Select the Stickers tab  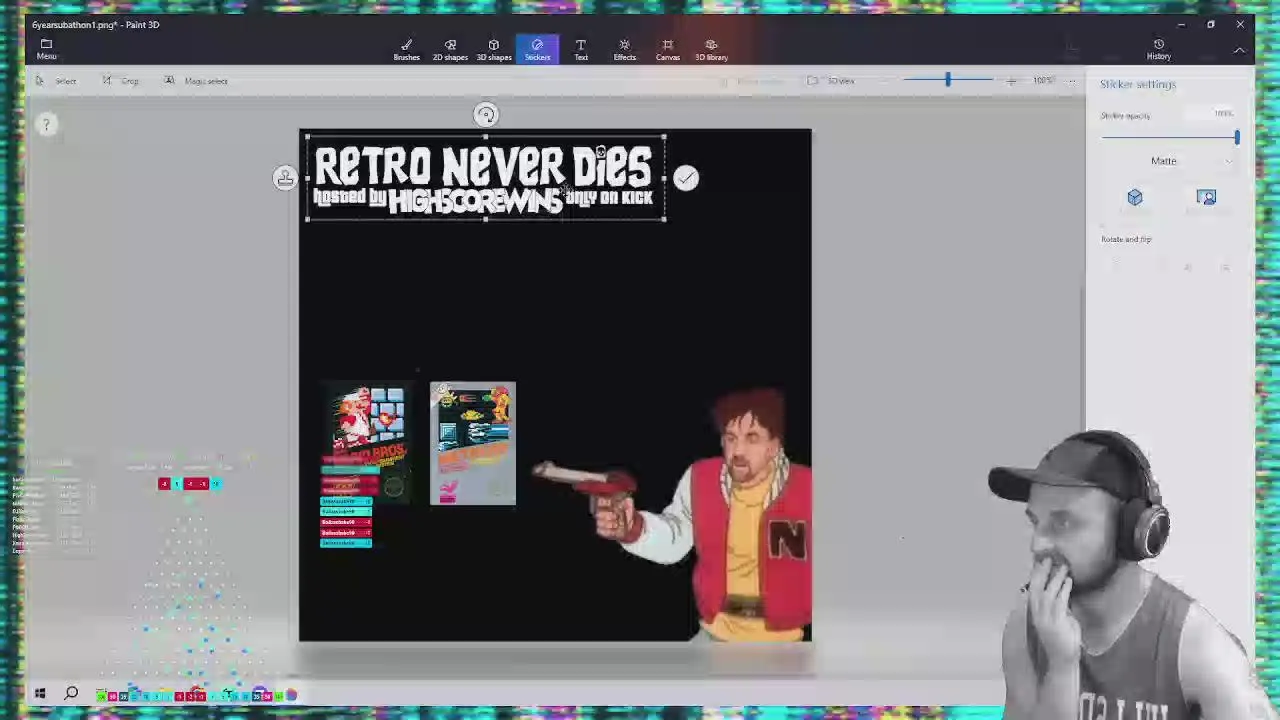tap(537, 49)
